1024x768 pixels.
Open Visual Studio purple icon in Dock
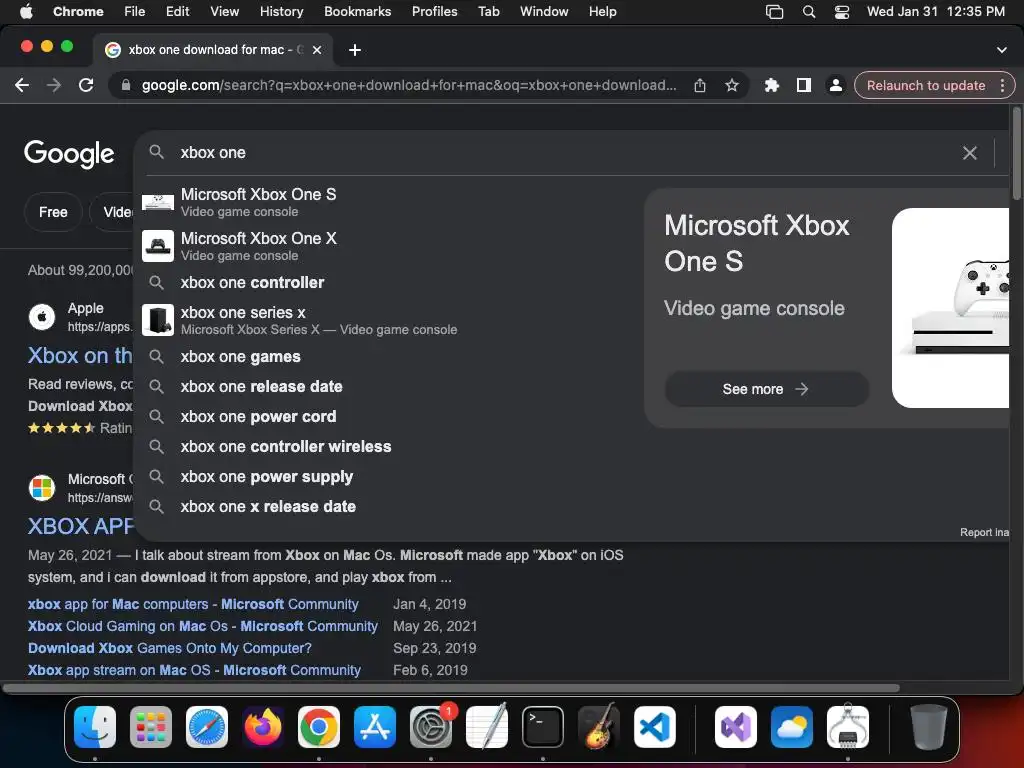tap(736, 727)
